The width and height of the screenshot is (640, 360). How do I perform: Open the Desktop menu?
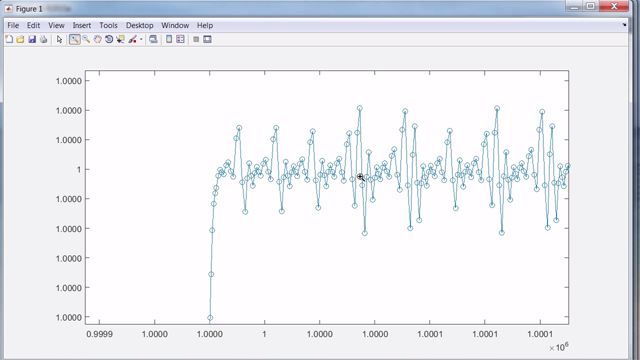click(x=140, y=25)
